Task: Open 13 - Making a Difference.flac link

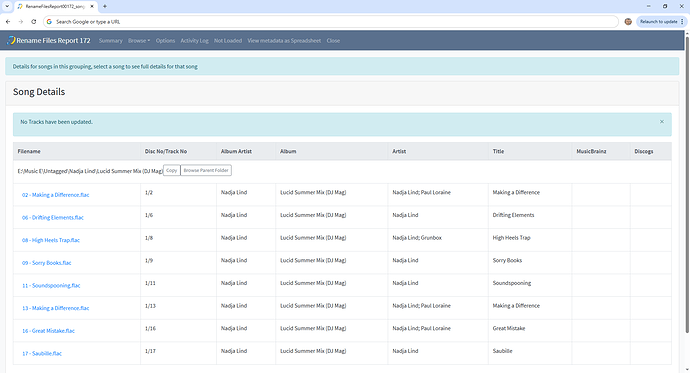Action: pos(55,308)
